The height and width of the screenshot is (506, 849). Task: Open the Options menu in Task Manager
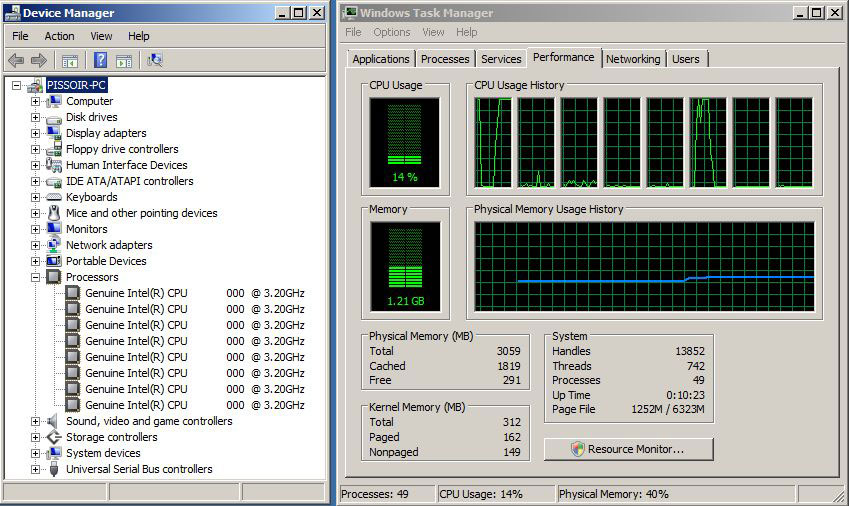391,32
